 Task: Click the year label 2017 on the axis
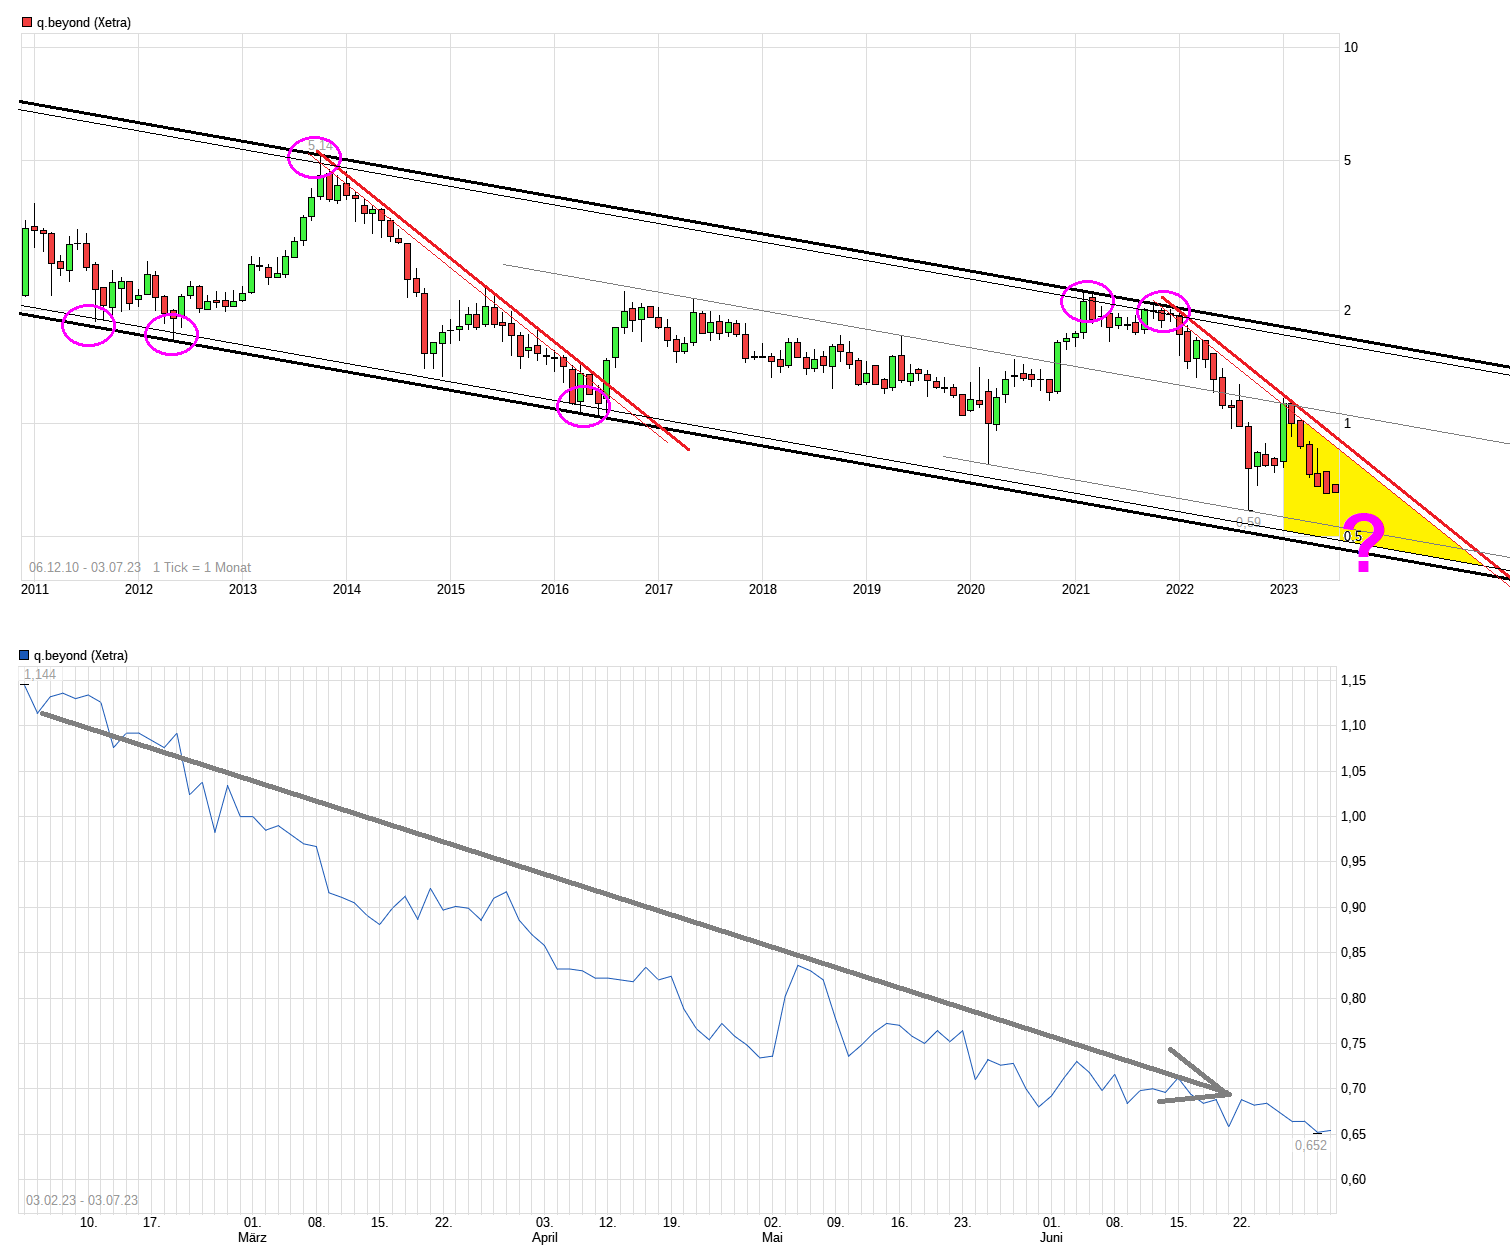click(659, 589)
